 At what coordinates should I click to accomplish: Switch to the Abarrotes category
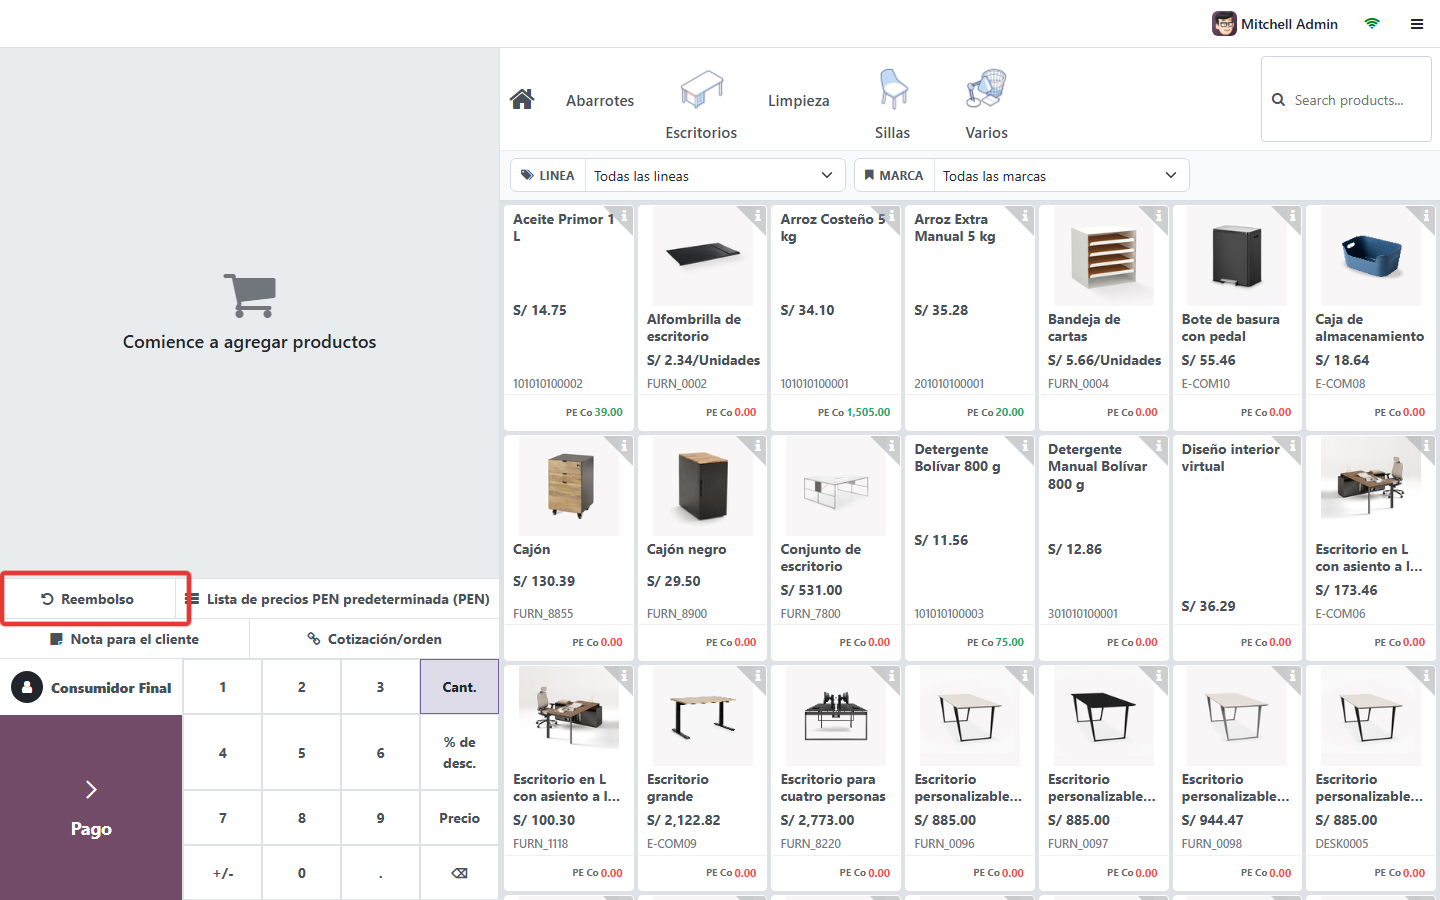[600, 100]
